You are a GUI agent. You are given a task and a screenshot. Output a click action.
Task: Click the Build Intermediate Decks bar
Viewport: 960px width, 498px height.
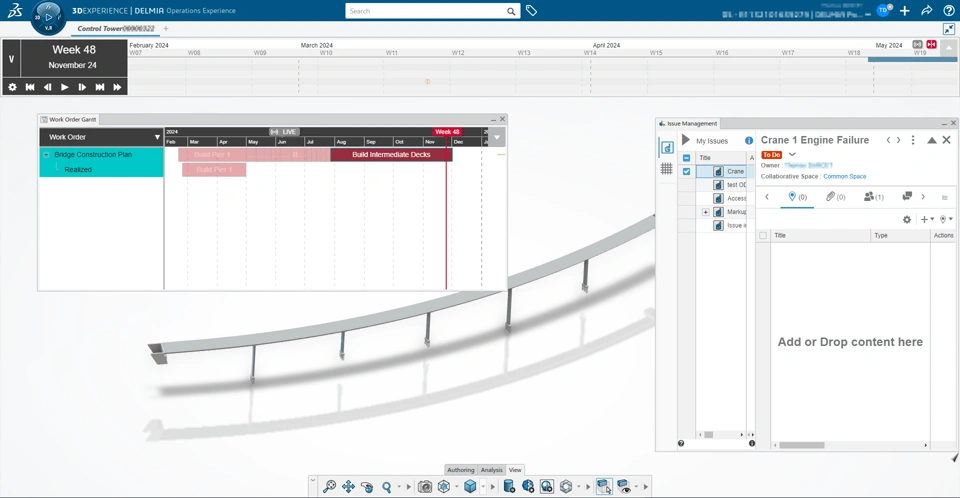pyautogui.click(x=391, y=154)
